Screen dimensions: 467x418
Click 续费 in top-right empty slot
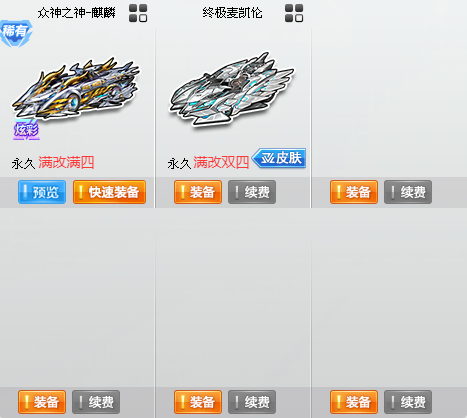[408, 192]
